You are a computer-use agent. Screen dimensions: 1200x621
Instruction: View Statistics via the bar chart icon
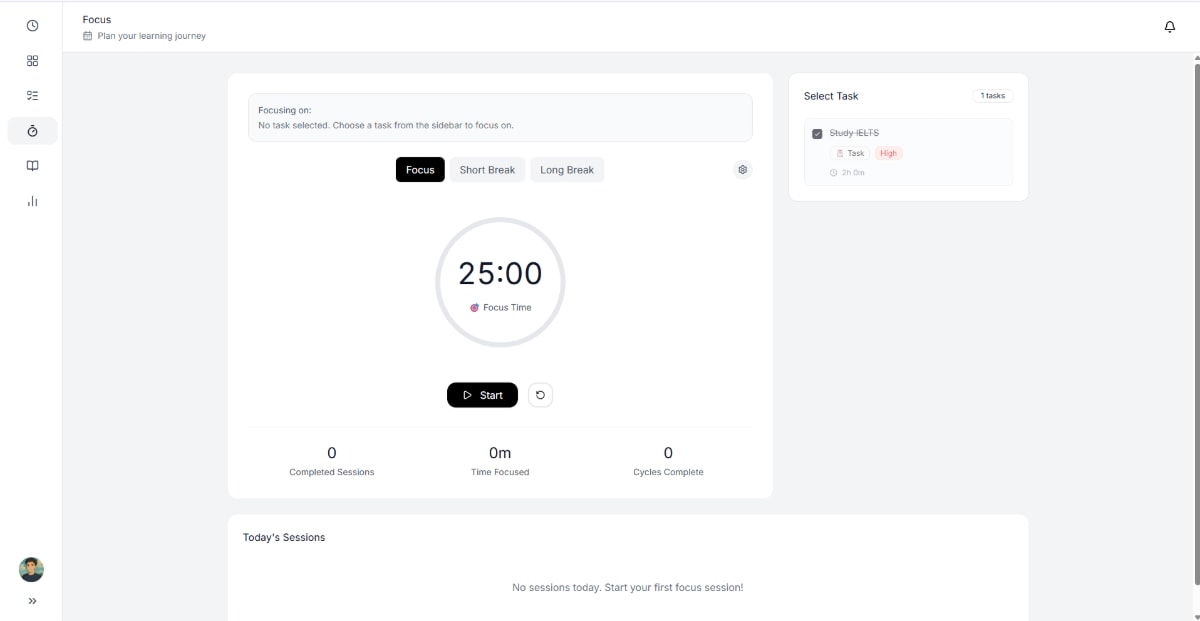click(x=32, y=201)
